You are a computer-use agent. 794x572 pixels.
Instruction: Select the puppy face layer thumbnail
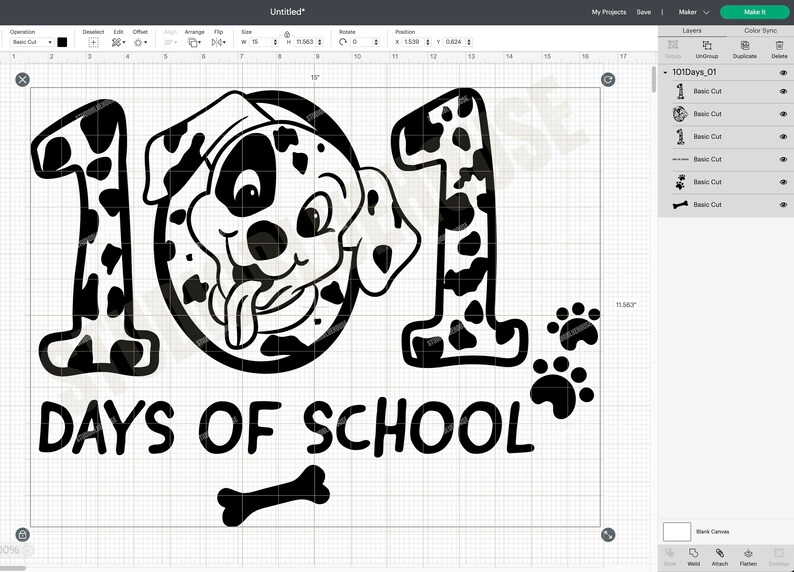[x=680, y=114]
